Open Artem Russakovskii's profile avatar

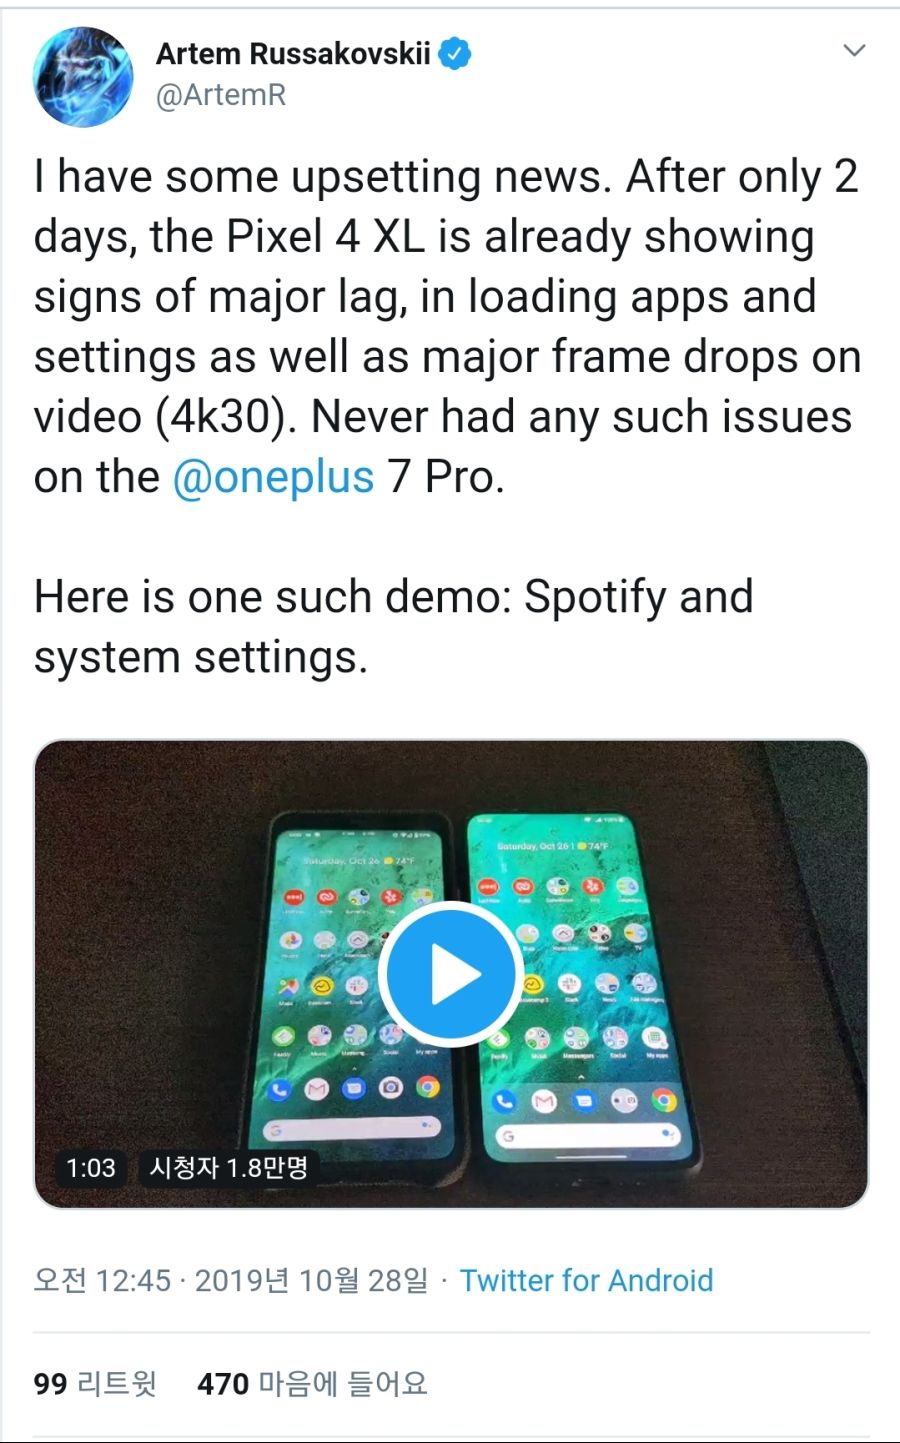pyautogui.click(x=83, y=77)
